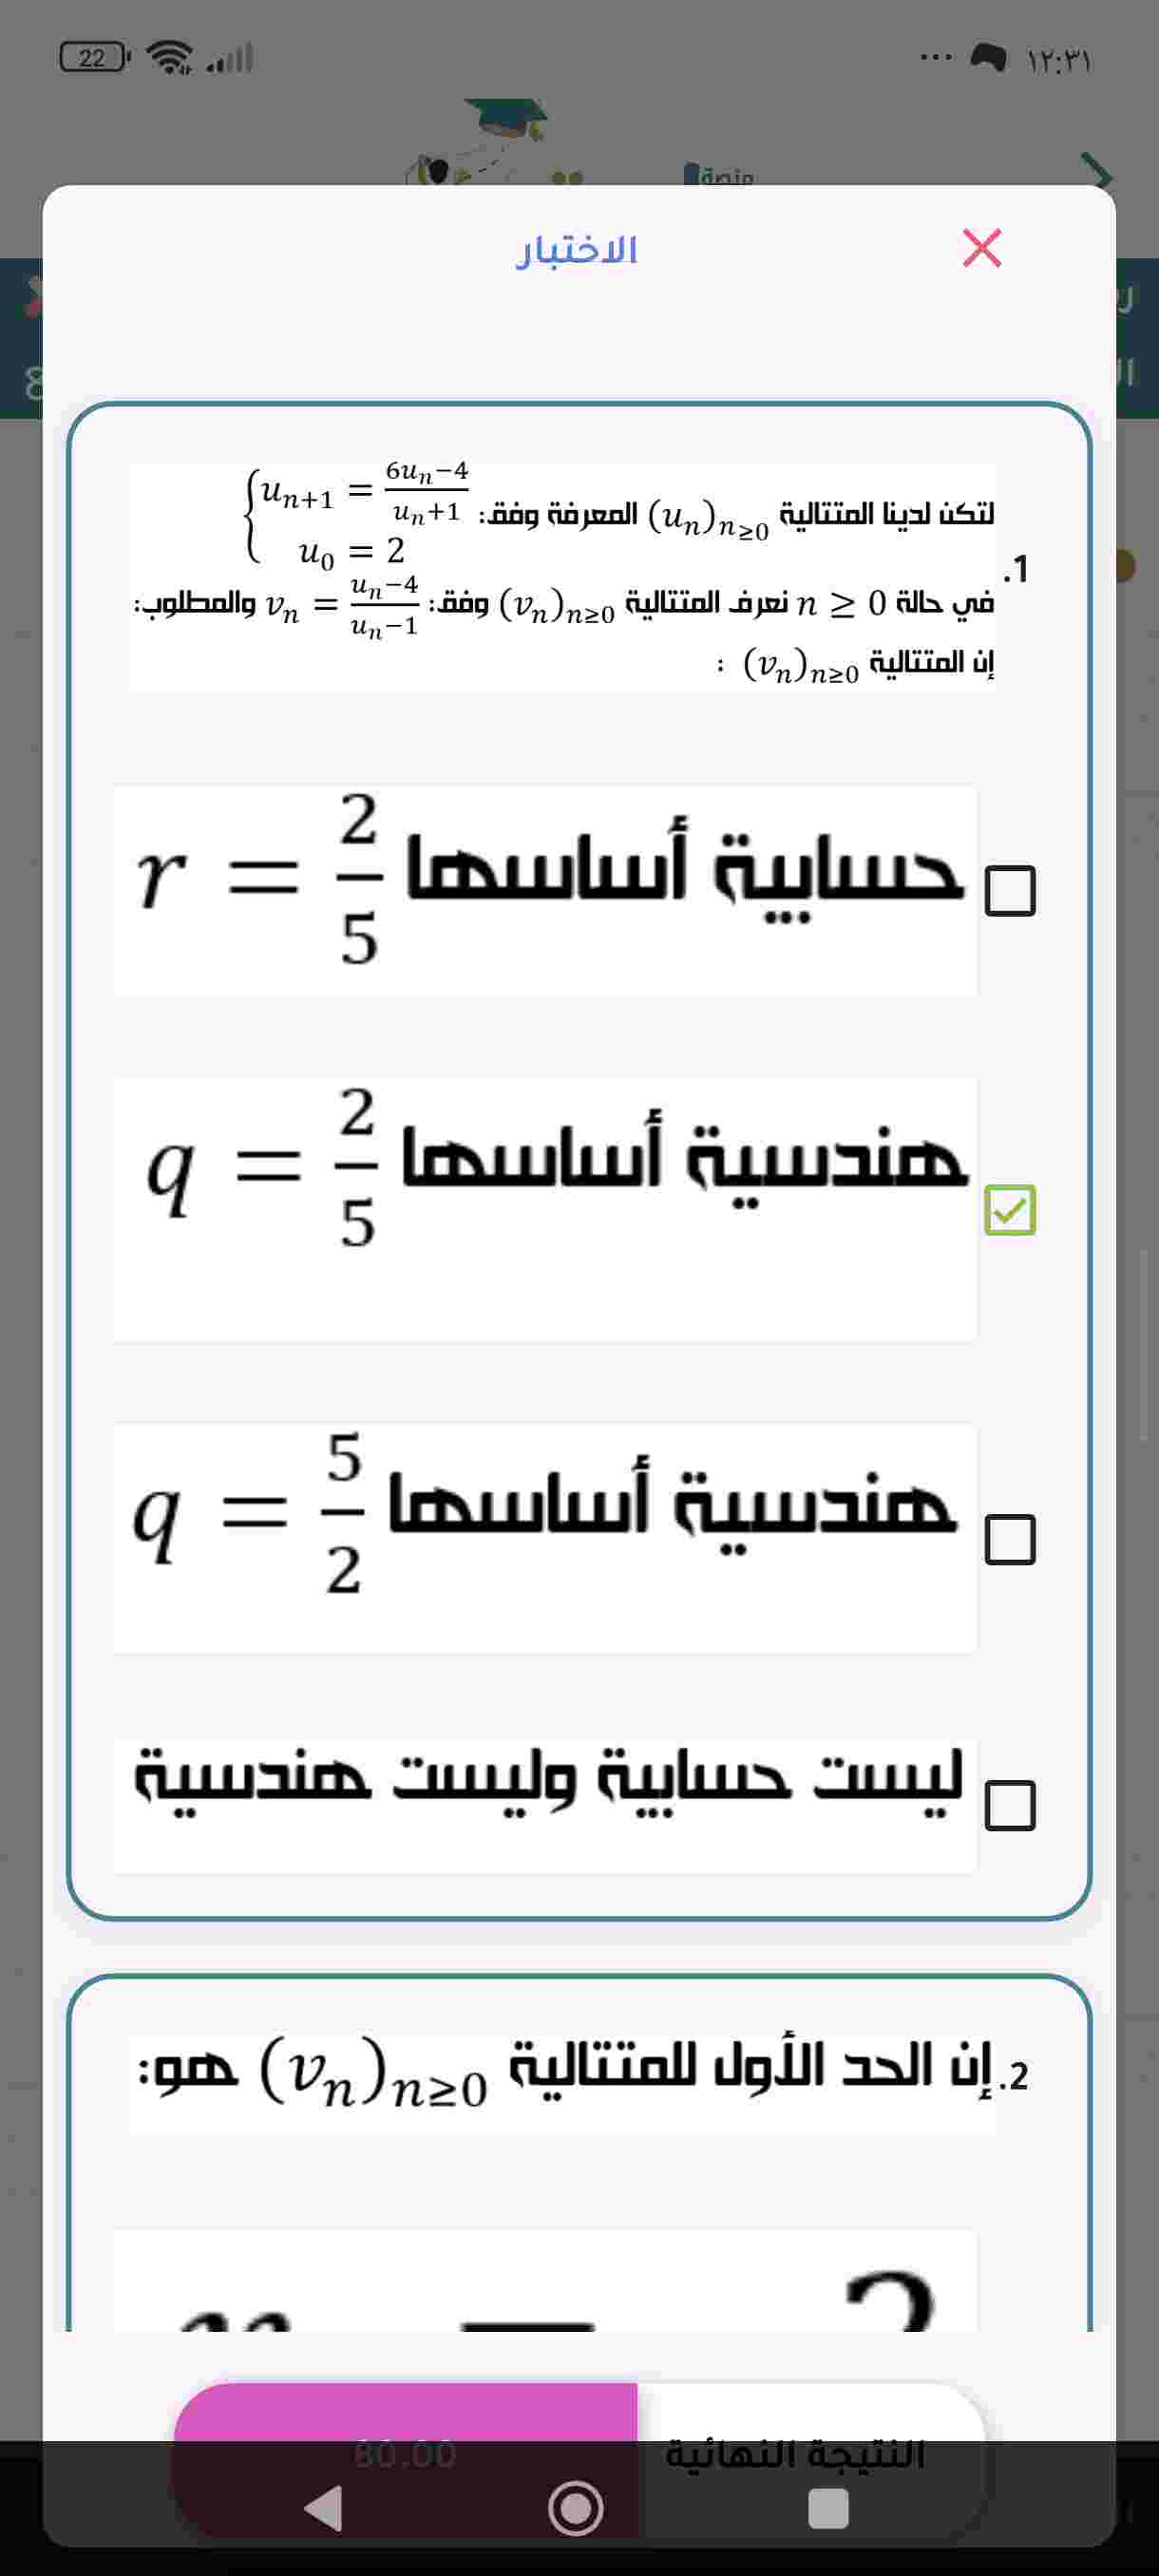Tap the cellular signal strength bars

click(231, 58)
